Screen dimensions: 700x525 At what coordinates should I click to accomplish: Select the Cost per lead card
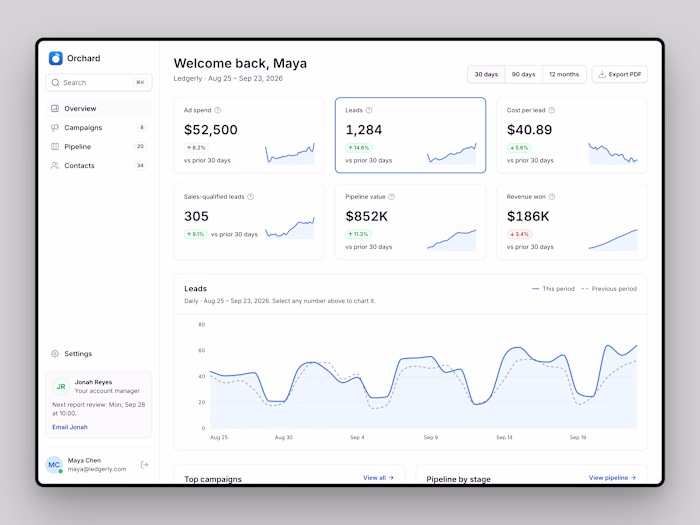click(572, 135)
